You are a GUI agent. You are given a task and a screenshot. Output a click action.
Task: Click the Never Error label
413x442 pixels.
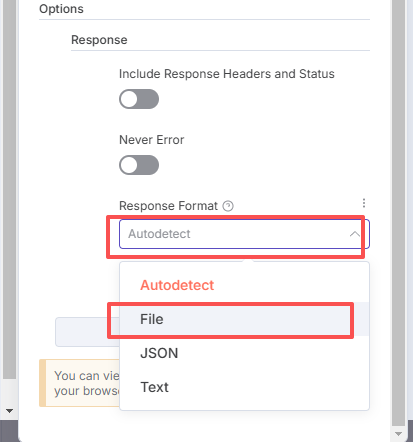click(x=151, y=140)
